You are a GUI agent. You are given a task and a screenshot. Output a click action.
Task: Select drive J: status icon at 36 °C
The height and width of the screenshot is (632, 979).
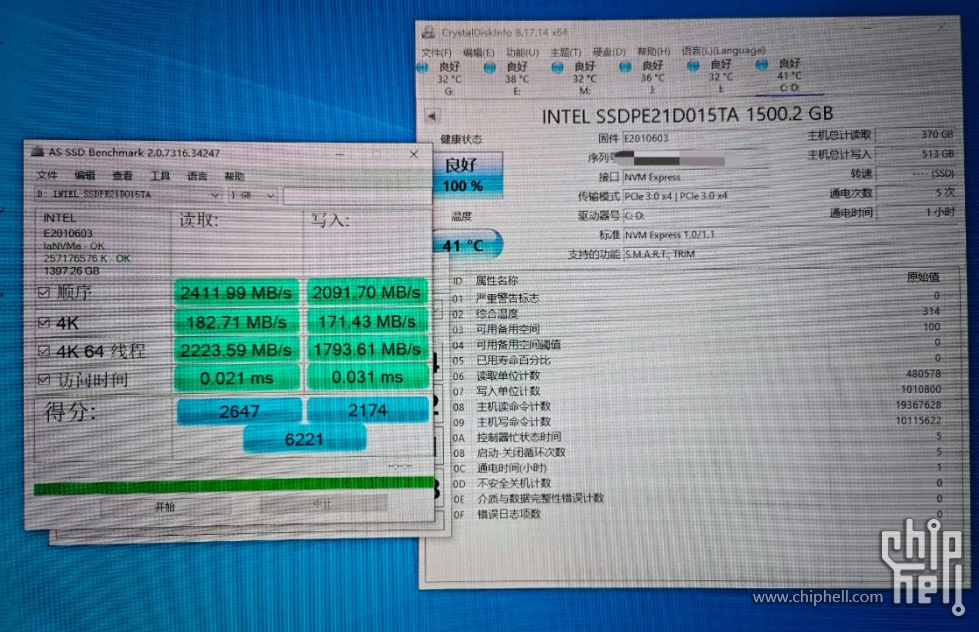pyautogui.click(x=625, y=66)
